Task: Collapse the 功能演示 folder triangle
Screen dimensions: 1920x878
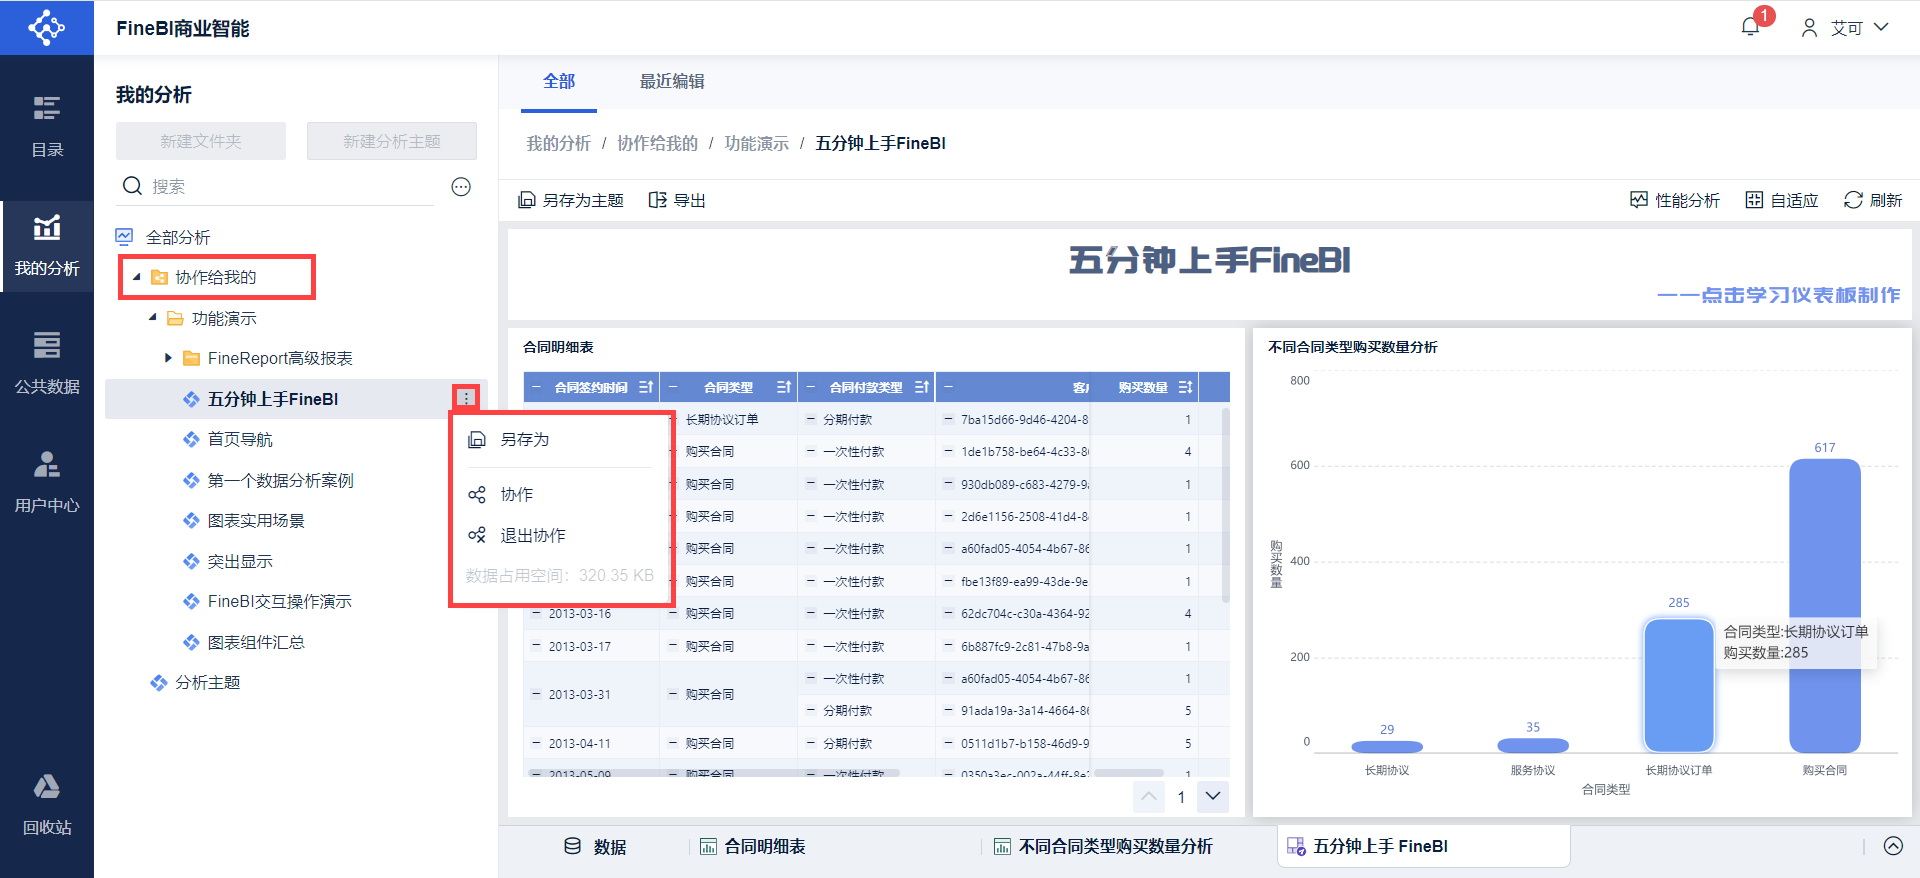Action: tap(153, 318)
